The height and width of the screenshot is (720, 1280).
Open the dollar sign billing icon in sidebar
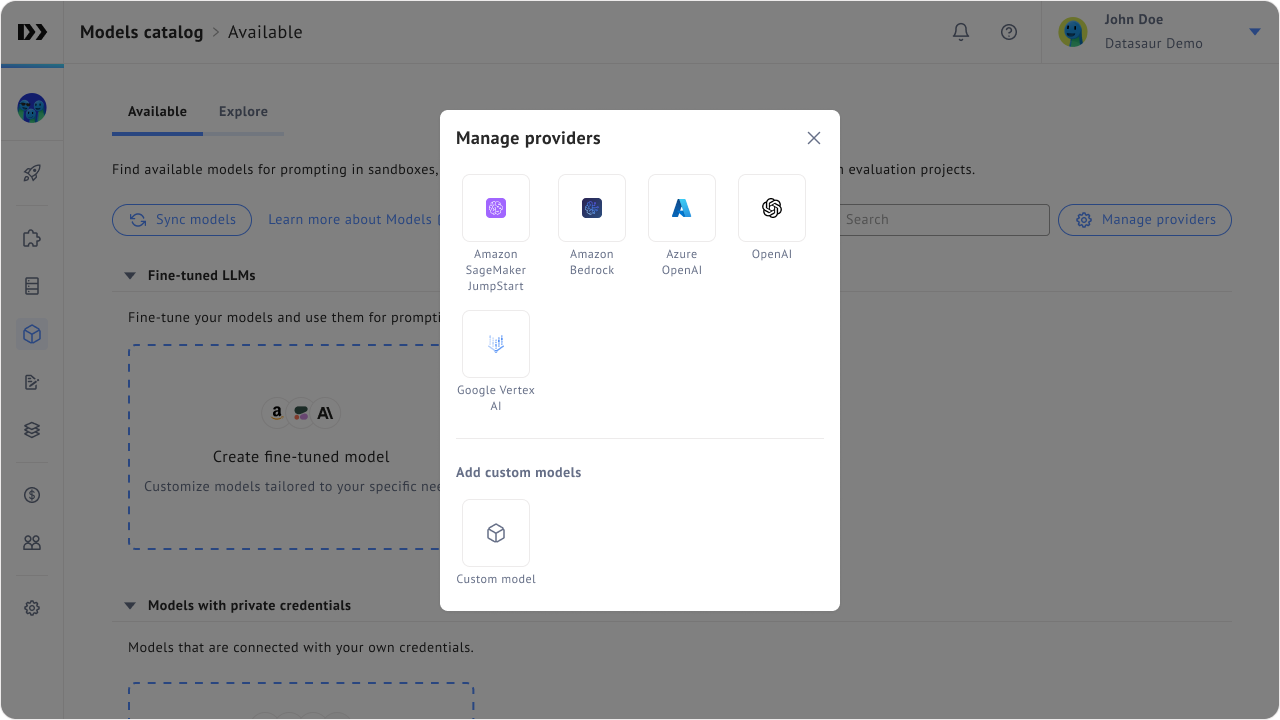pos(32,495)
